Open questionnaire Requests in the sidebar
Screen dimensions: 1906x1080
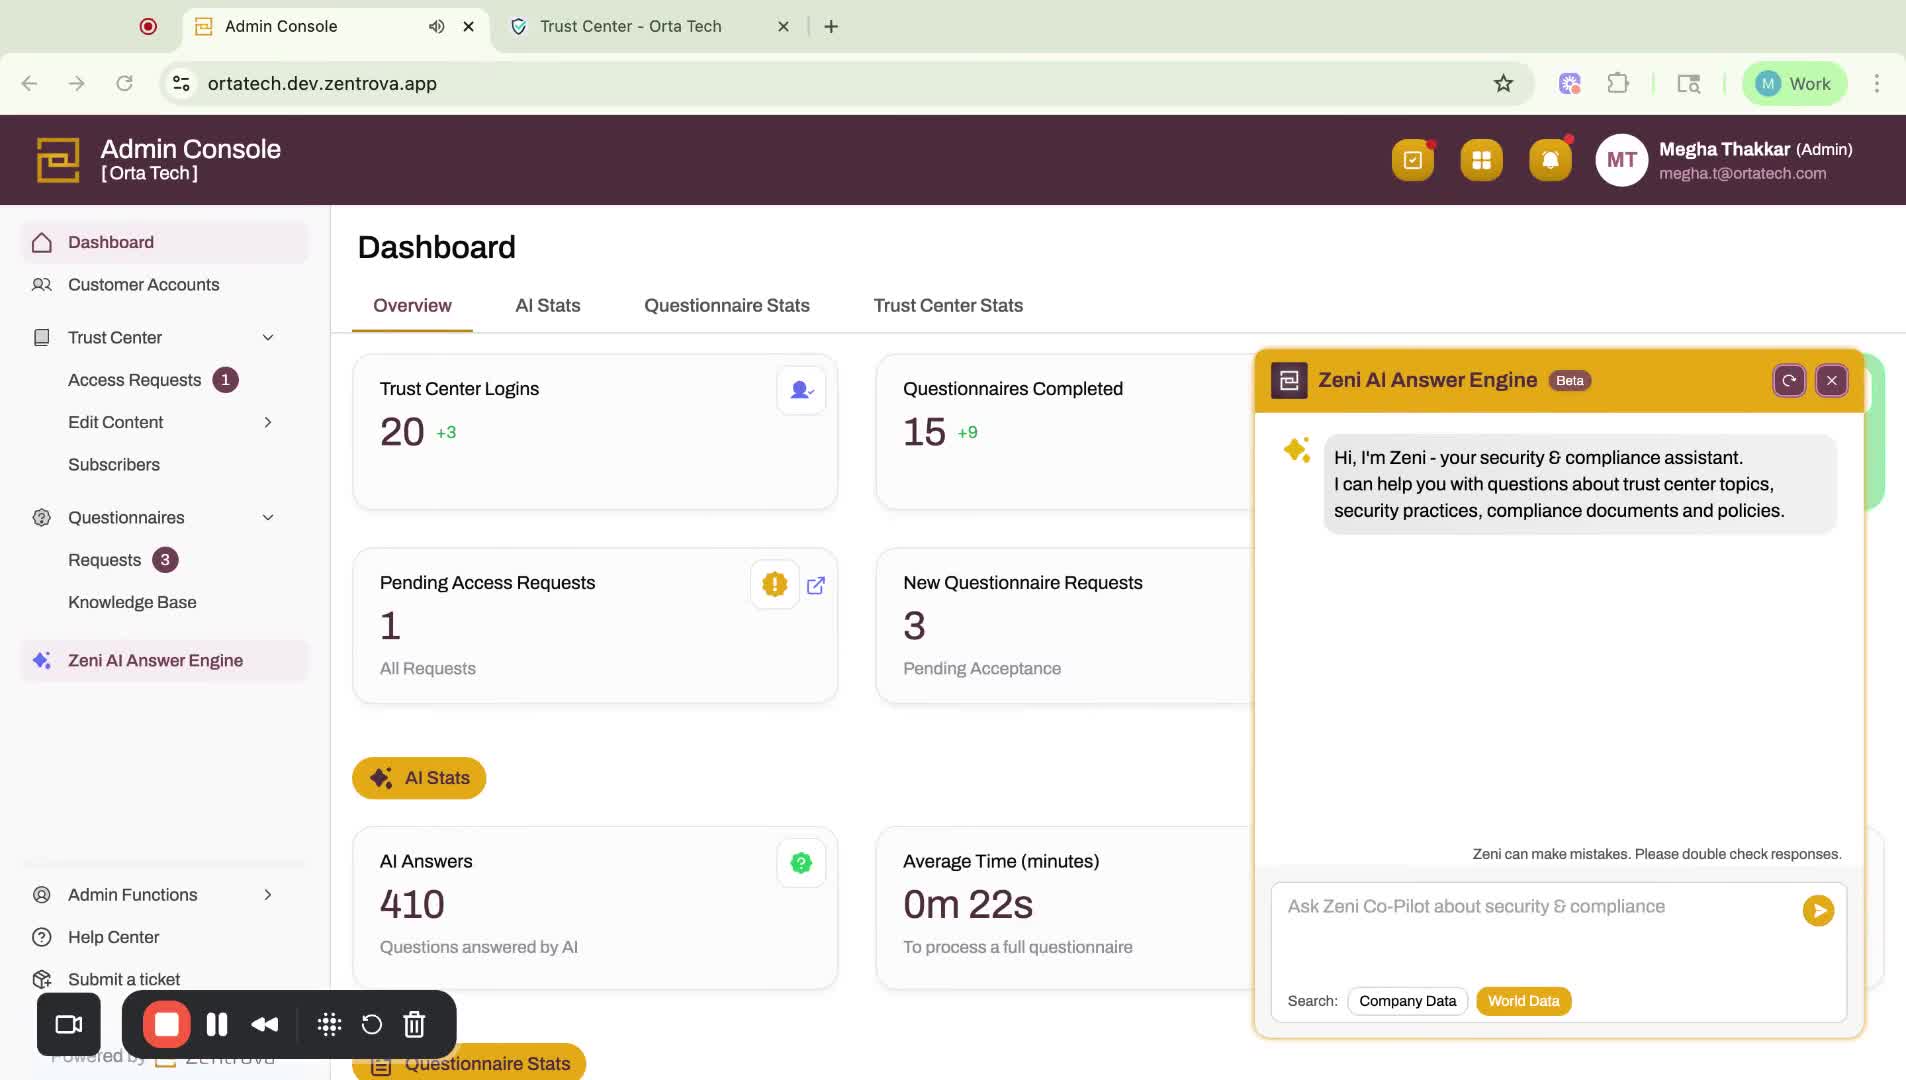[x=104, y=560]
